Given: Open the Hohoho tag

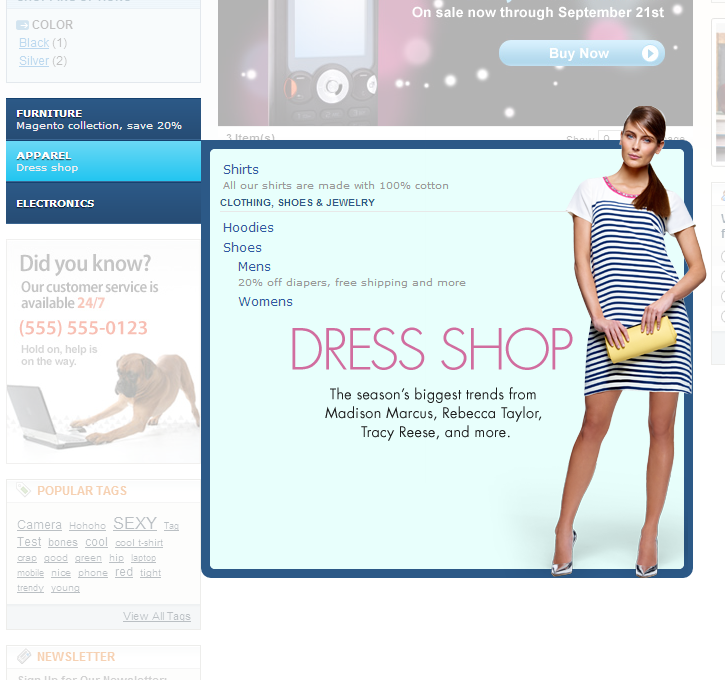Looking at the screenshot, I should (87, 526).
